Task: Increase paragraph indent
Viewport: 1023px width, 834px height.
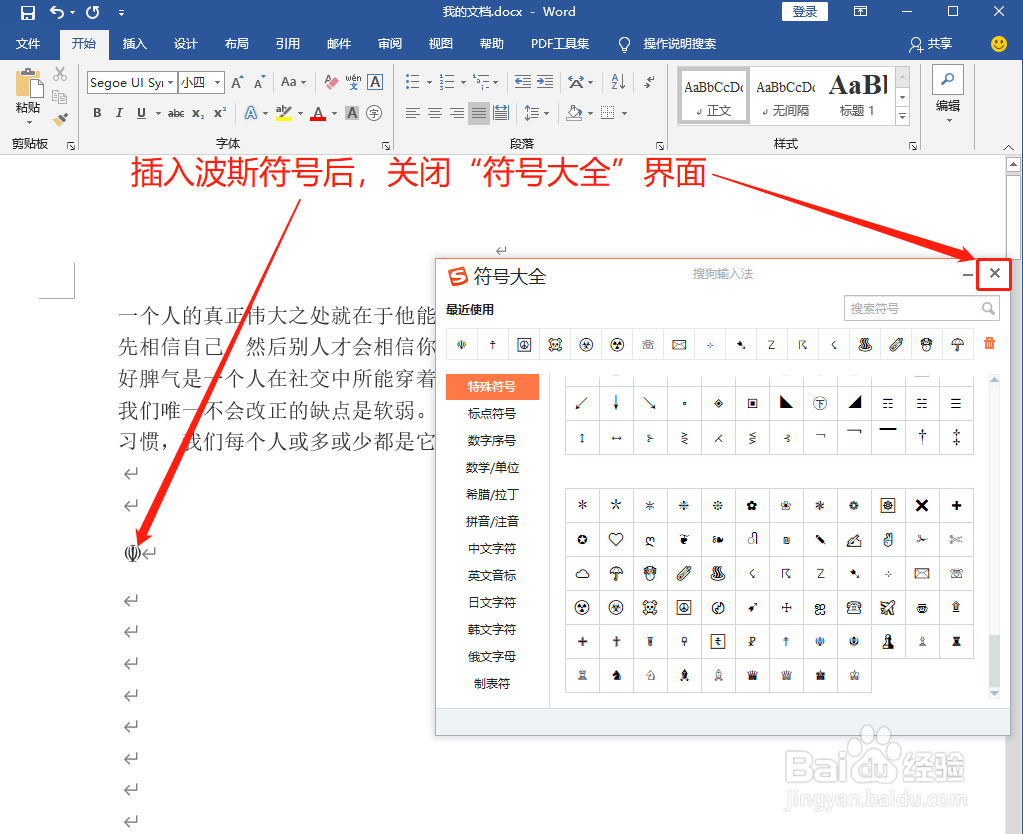Action: tap(545, 82)
